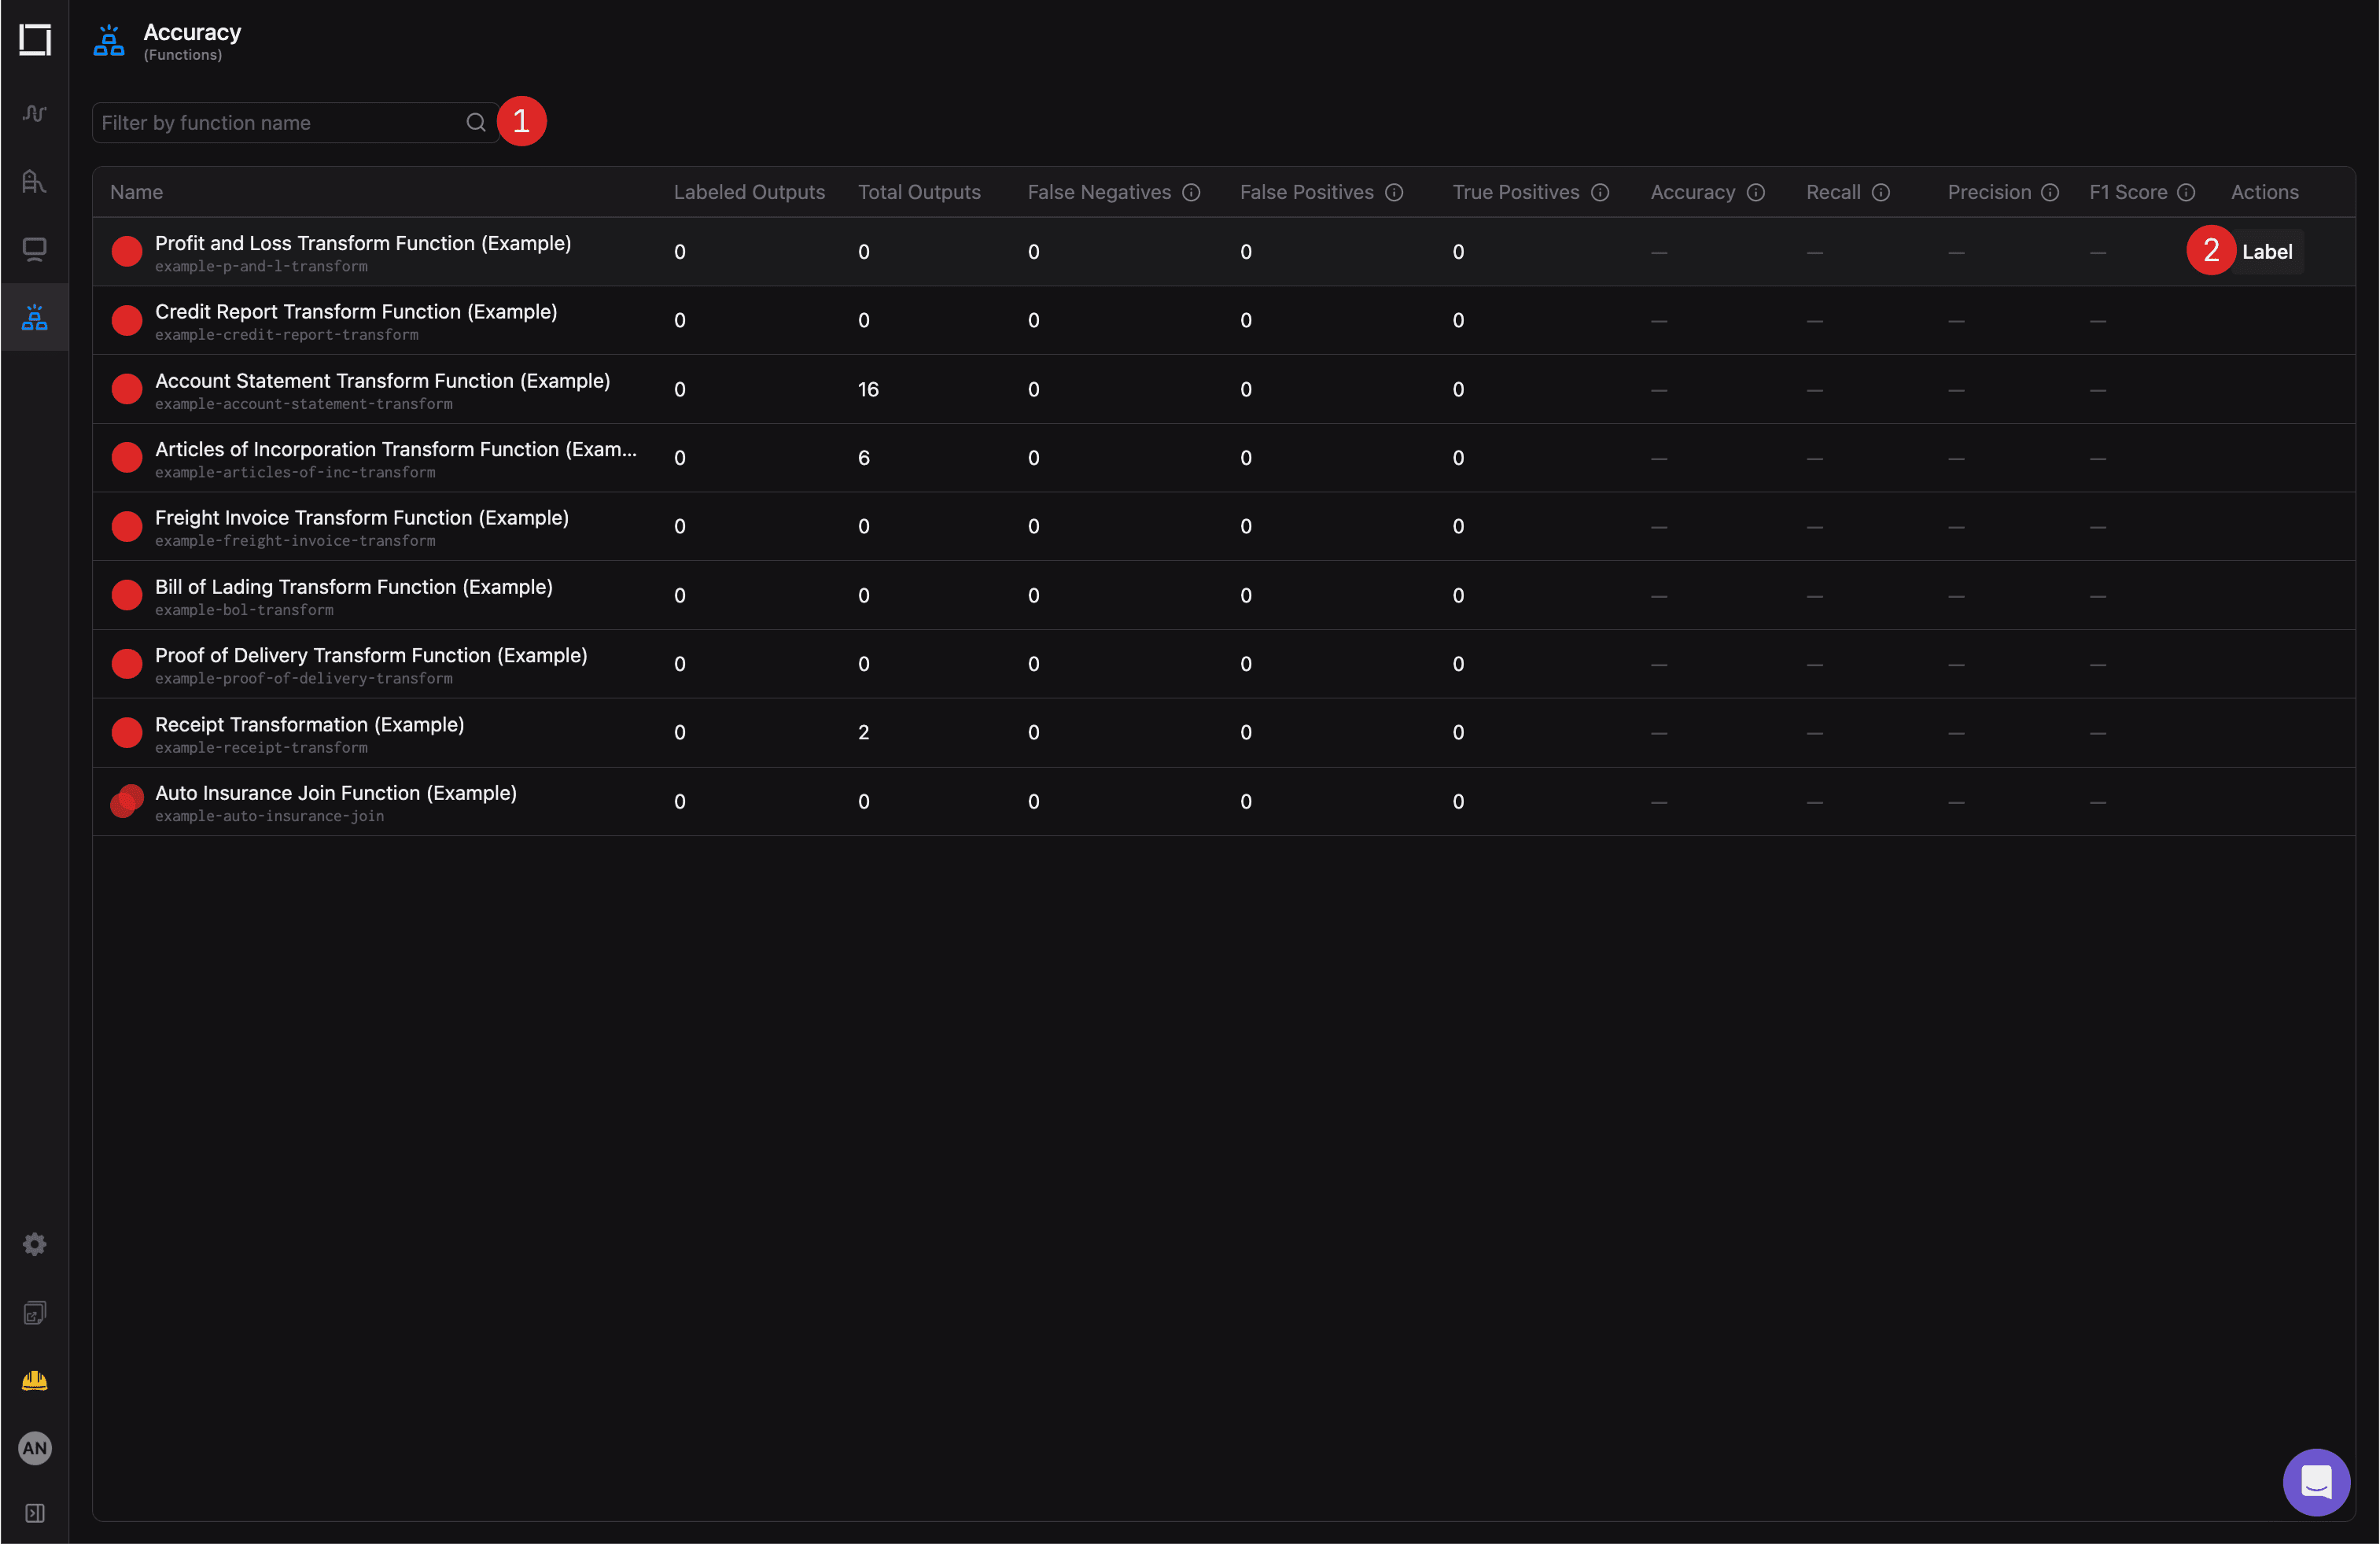Open Settings via the gear icon
2380x1544 pixels.
click(35, 1243)
